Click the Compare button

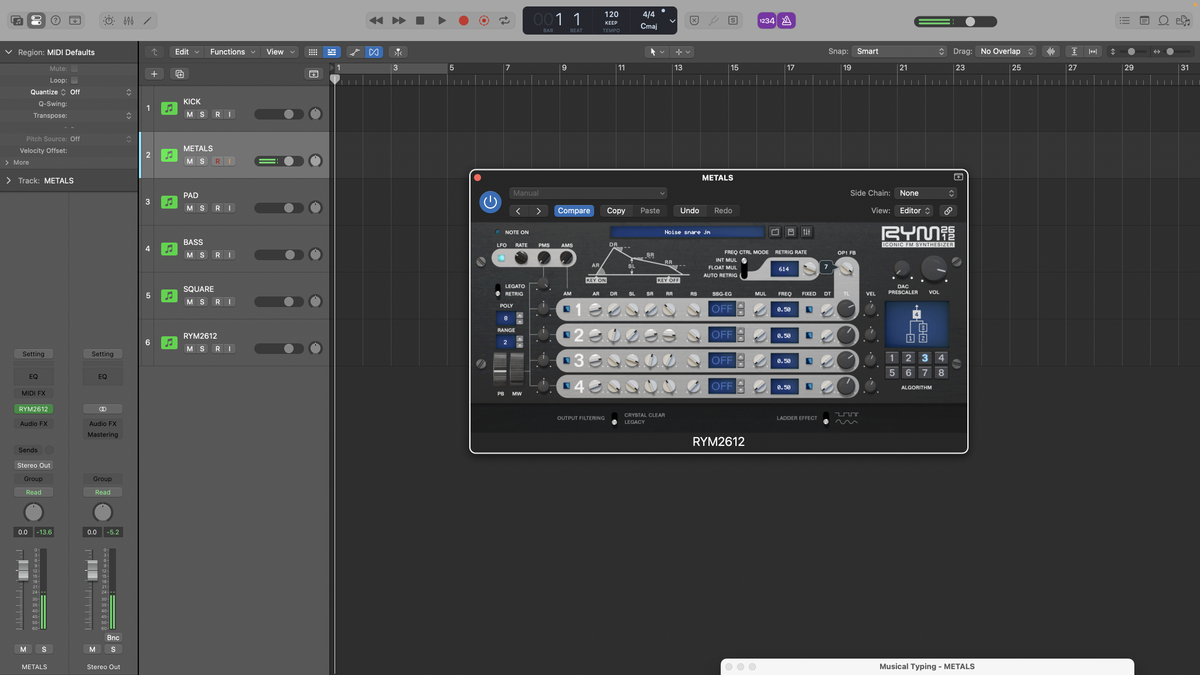(574, 211)
